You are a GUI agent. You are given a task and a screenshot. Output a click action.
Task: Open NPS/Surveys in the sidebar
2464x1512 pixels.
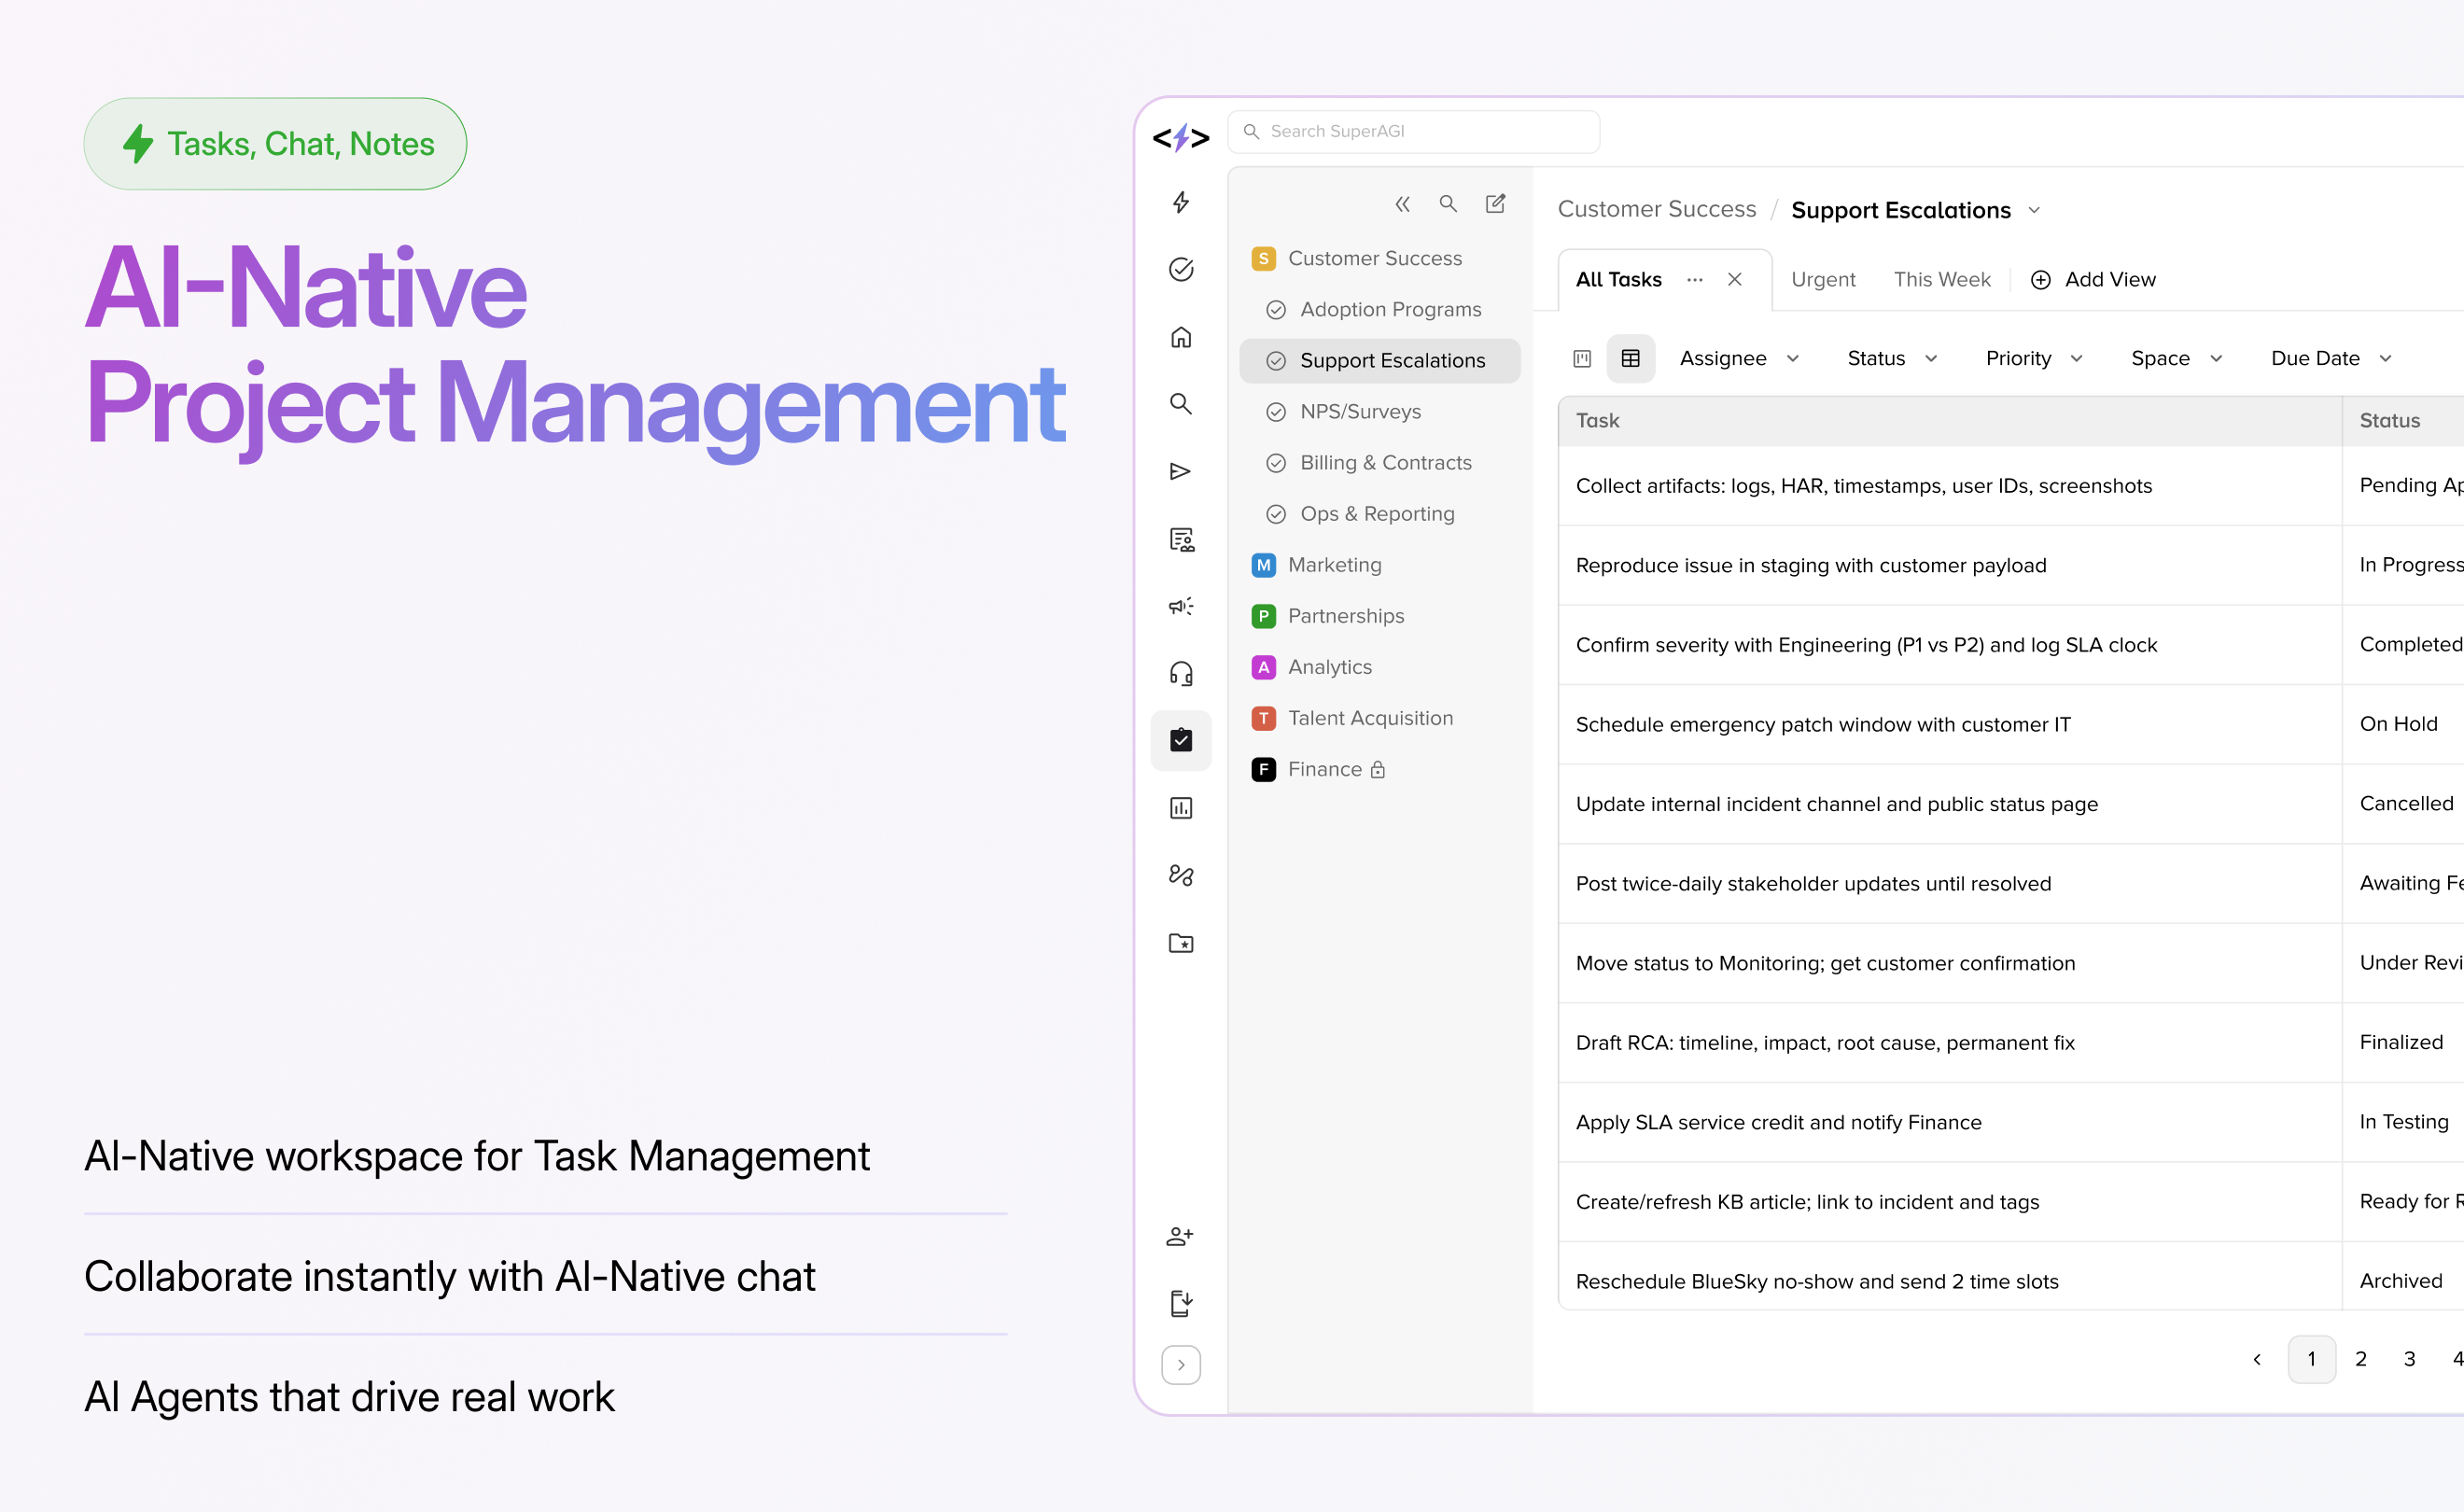tap(1360, 412)
